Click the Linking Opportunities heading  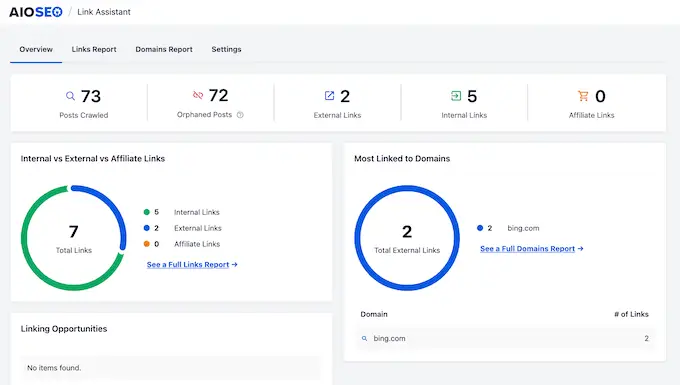pos(64,329)
